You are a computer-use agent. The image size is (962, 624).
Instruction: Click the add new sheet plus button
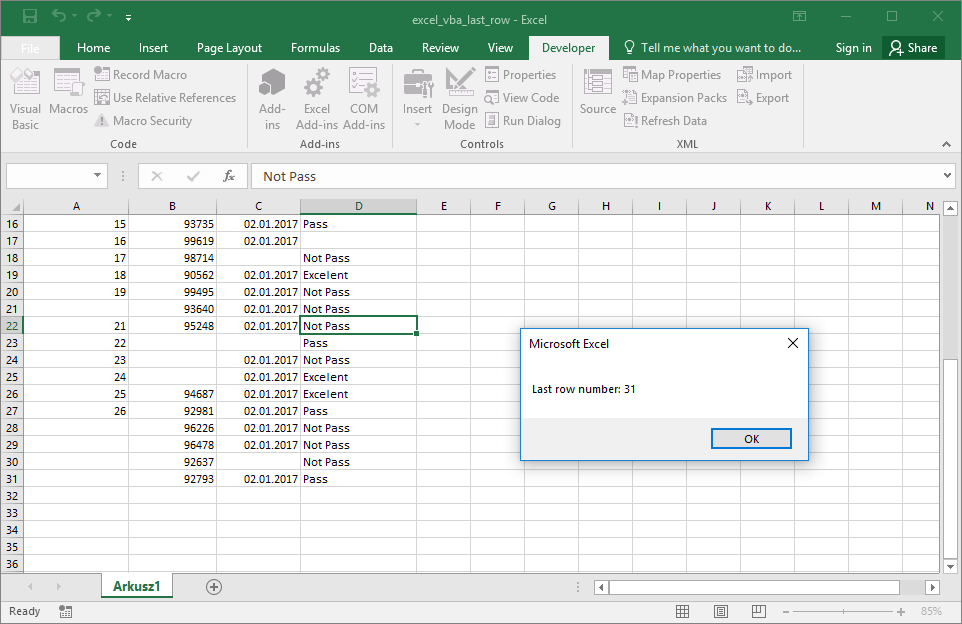click(x=213, y=586)
